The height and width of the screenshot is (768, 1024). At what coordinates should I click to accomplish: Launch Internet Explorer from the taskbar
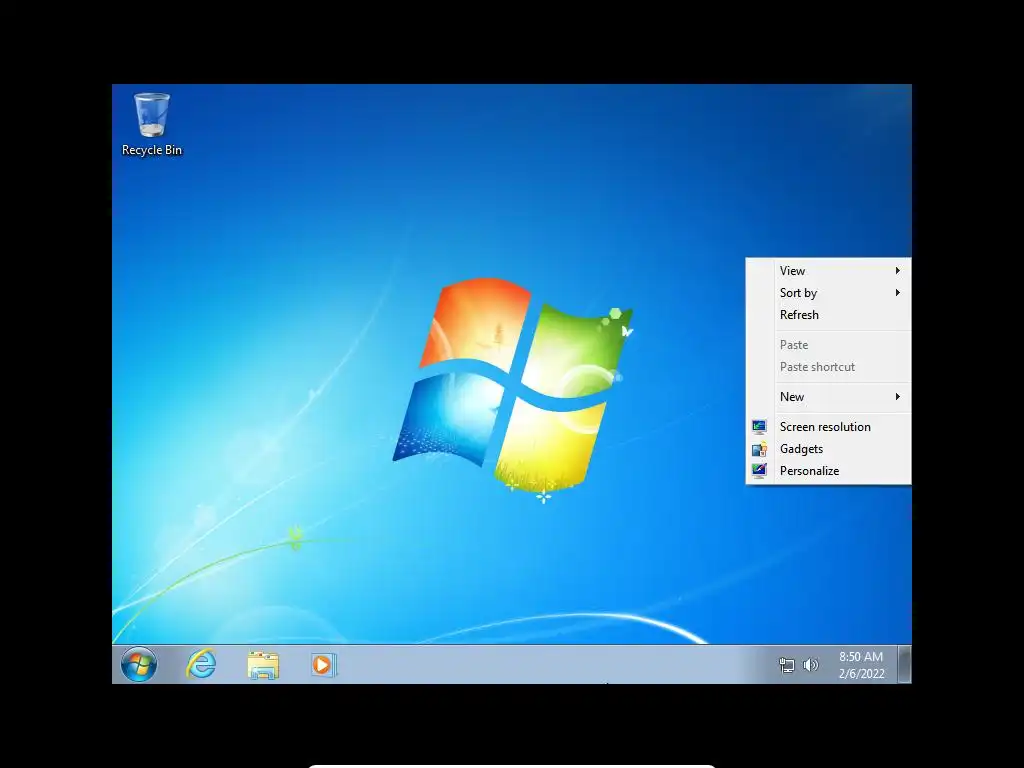pyautogui.click(x=201, y=665)
